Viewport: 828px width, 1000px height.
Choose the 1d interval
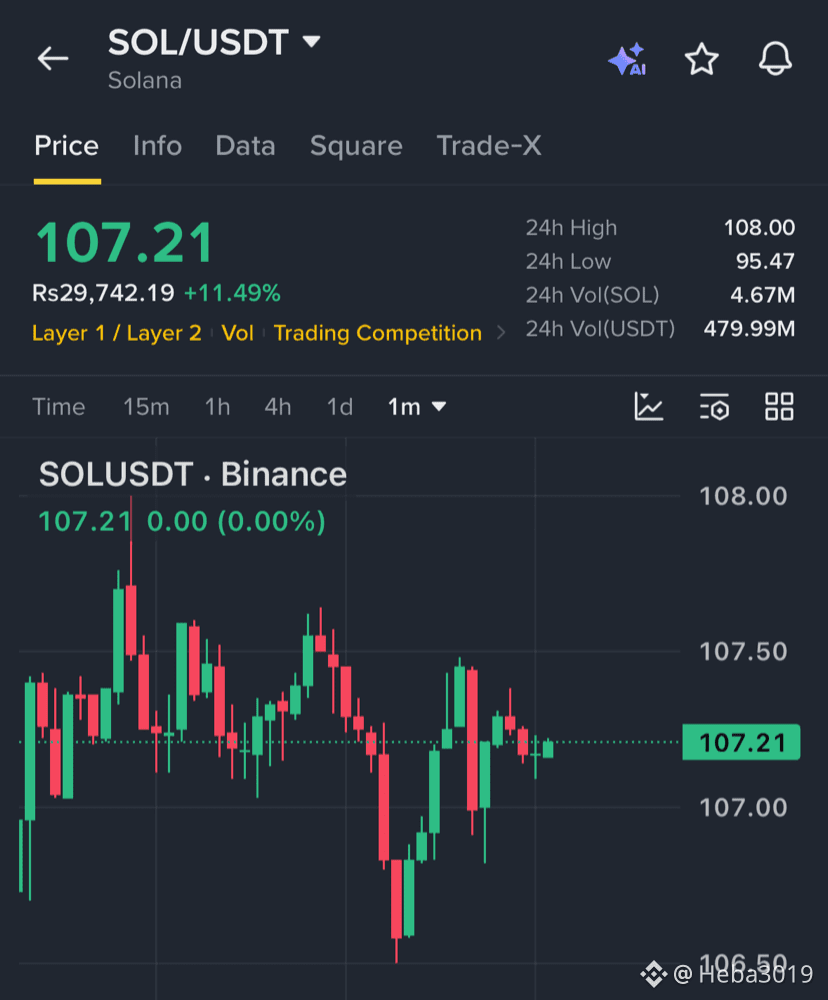coord(339,407)
